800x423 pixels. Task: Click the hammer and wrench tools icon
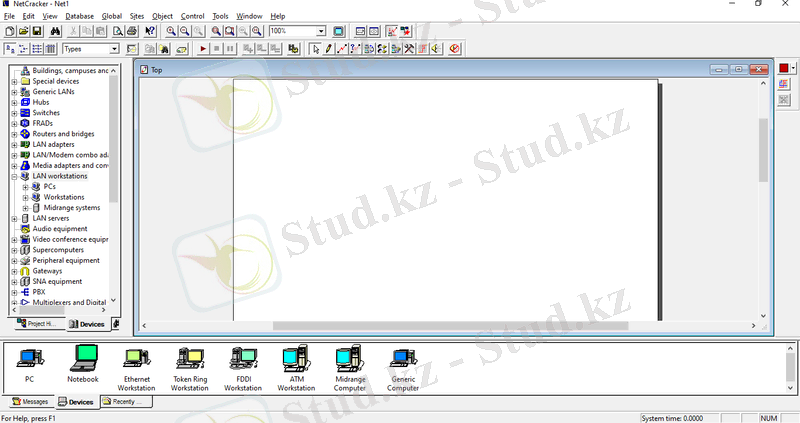(409, 49)
